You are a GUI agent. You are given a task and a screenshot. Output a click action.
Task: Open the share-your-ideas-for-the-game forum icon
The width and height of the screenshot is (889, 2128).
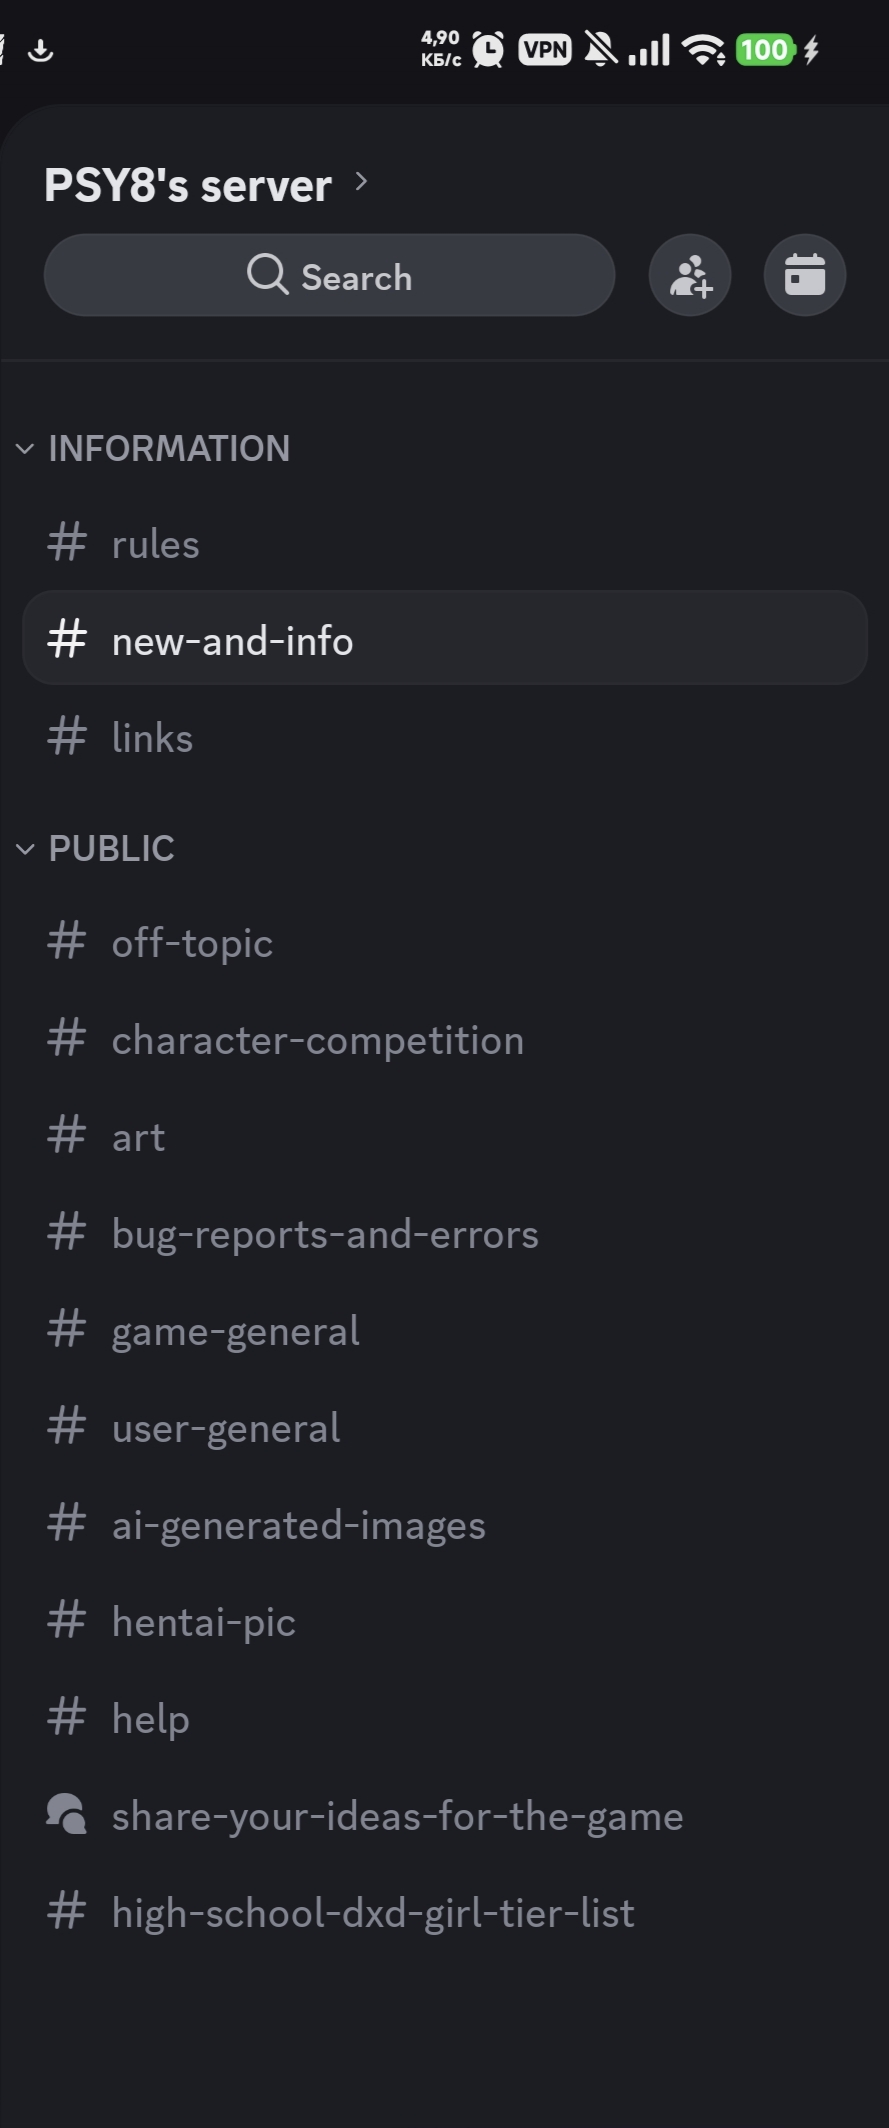tap(67, 1815)
